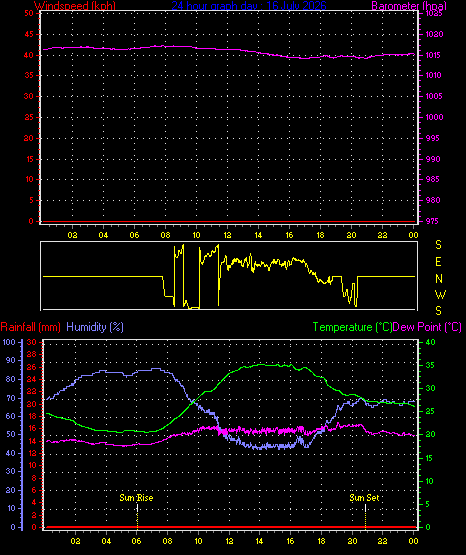Select the "24 hour graph day : 16 July 2026" heading
Image resolution: width=466 pixels, height=555 pixels.
point(249,6)
